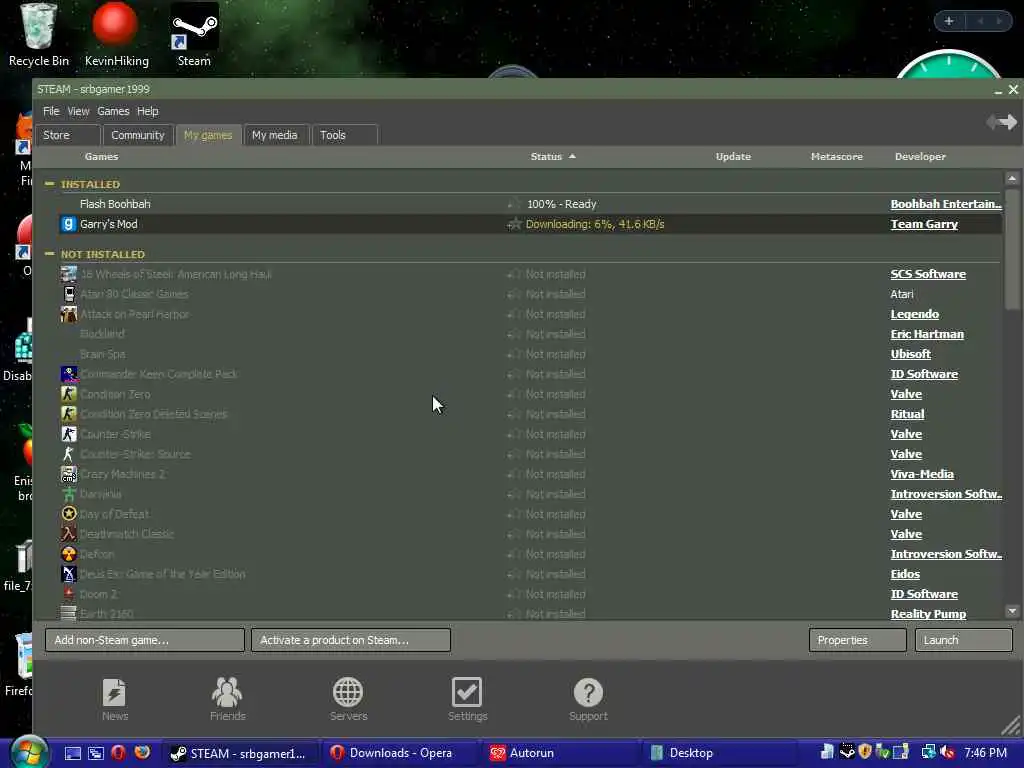Sort by the Metascore column header
1024x768 pixels.
pyautogui.click(x=837, y=157)
